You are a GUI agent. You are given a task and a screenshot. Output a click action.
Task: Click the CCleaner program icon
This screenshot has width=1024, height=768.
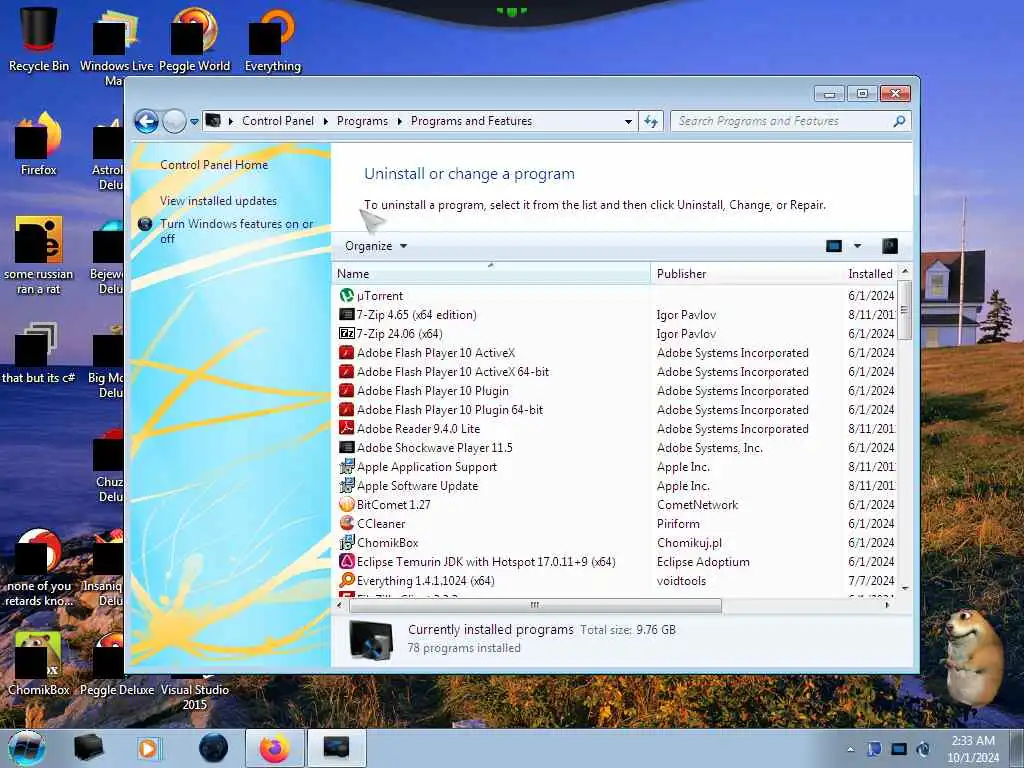click(347, 523)
